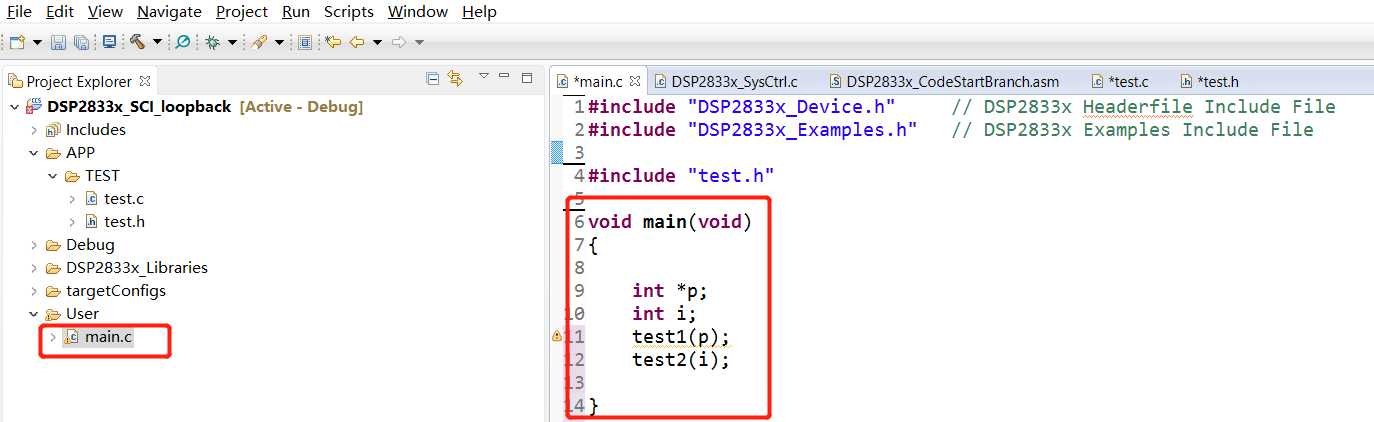Open the Navigate menu
This screenshot has width=1374, height=422.
[x=169, y=12]
